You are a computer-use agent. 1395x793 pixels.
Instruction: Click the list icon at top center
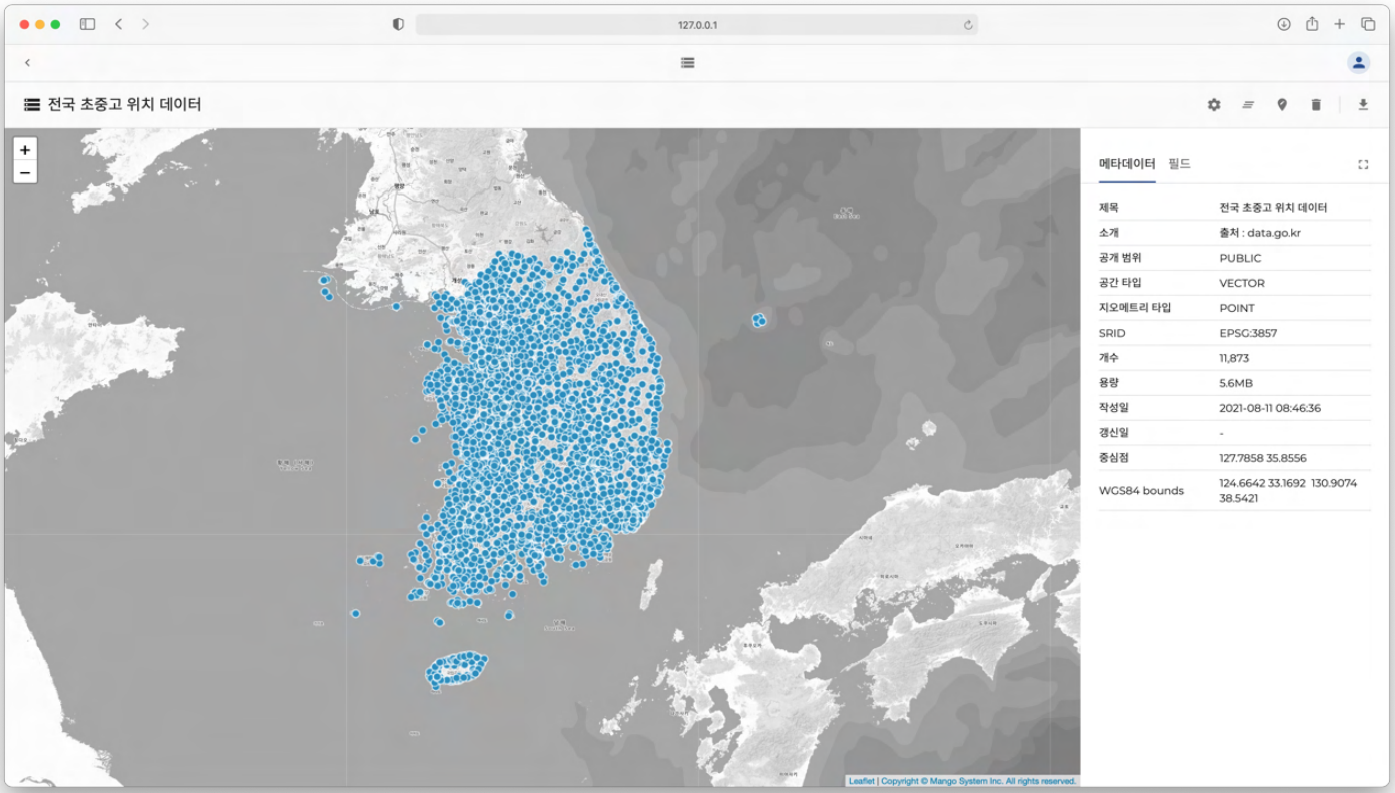pos(688,62)
